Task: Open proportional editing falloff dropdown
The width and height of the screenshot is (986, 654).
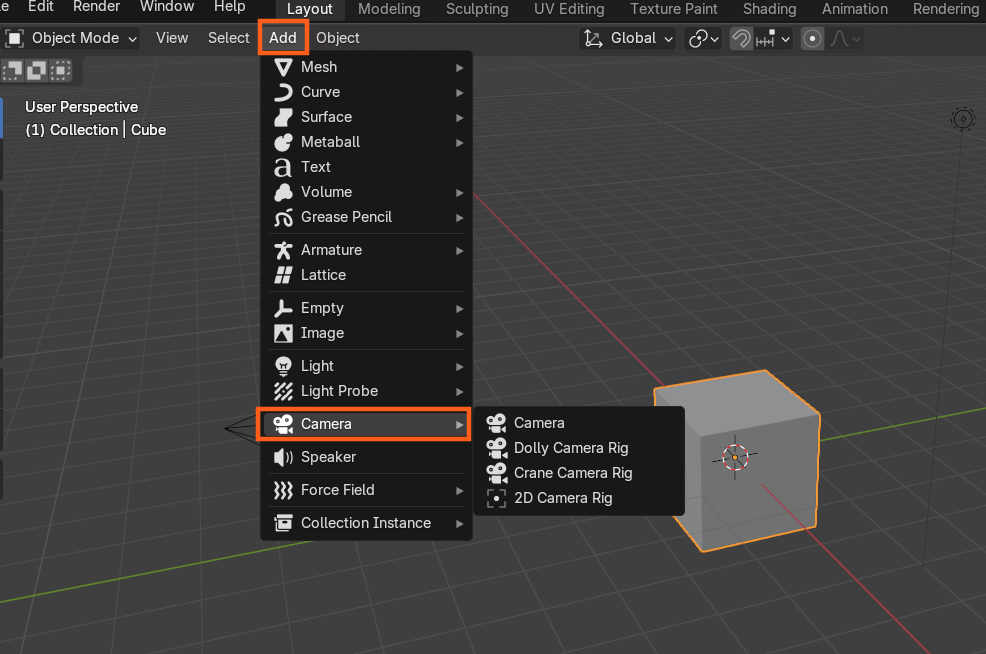Action: pyautogui.click(x=845, y=38)
